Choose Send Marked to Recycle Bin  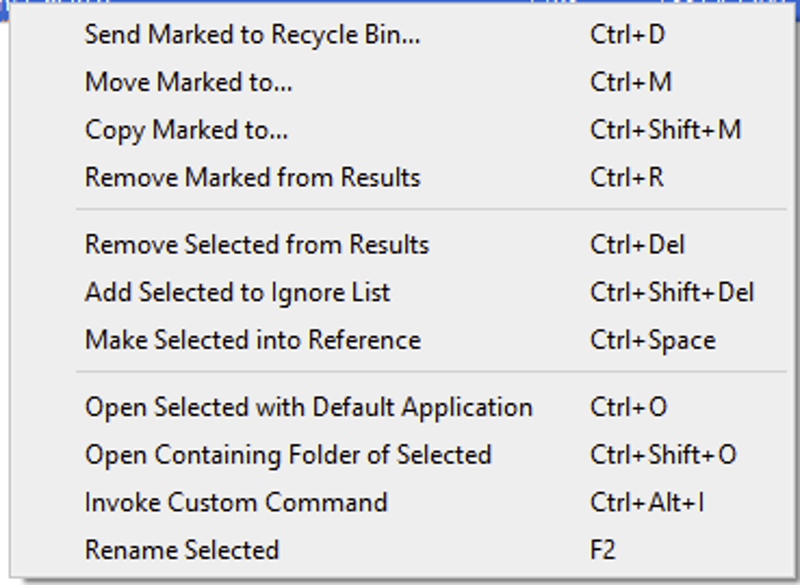[401, 35]
